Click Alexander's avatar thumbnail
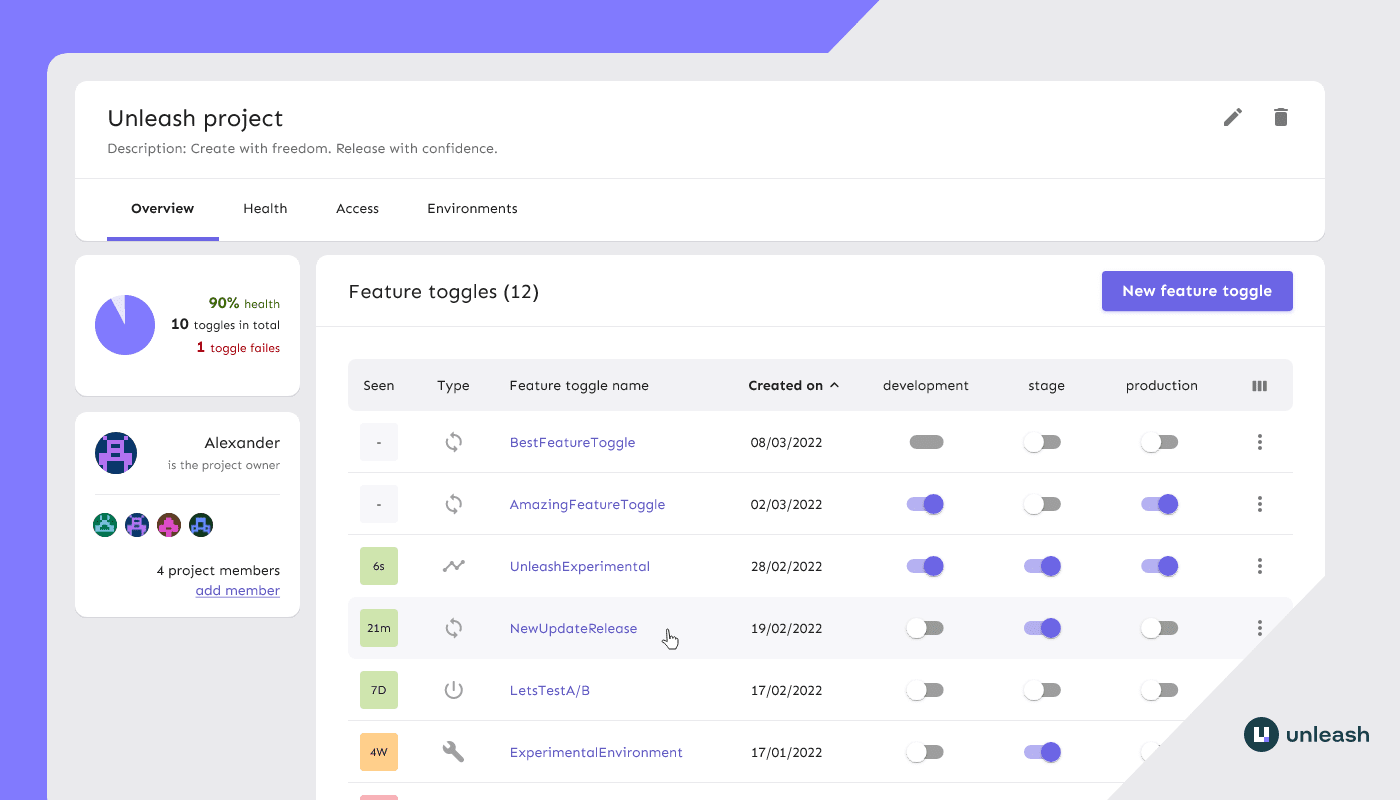This screenshot has width=1400, height=800. pos(116,452)
